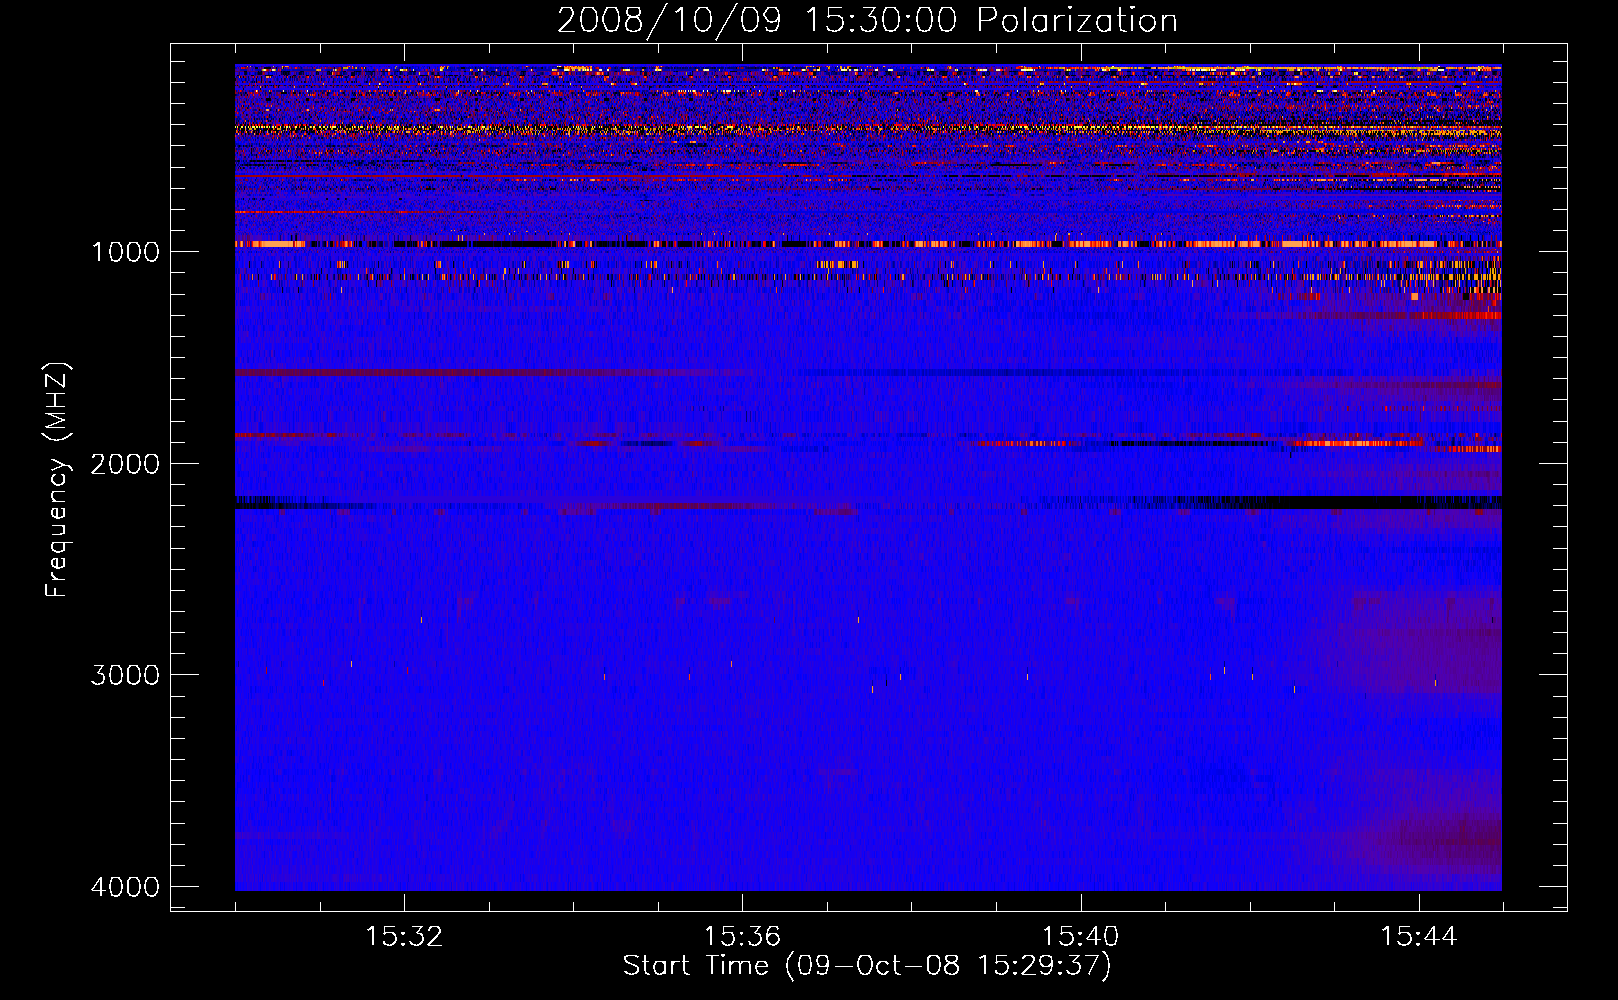Screen dimensions: 1618x1000
Task: Click the black interference band near 2200 MHz
Action: click(868, 502)
